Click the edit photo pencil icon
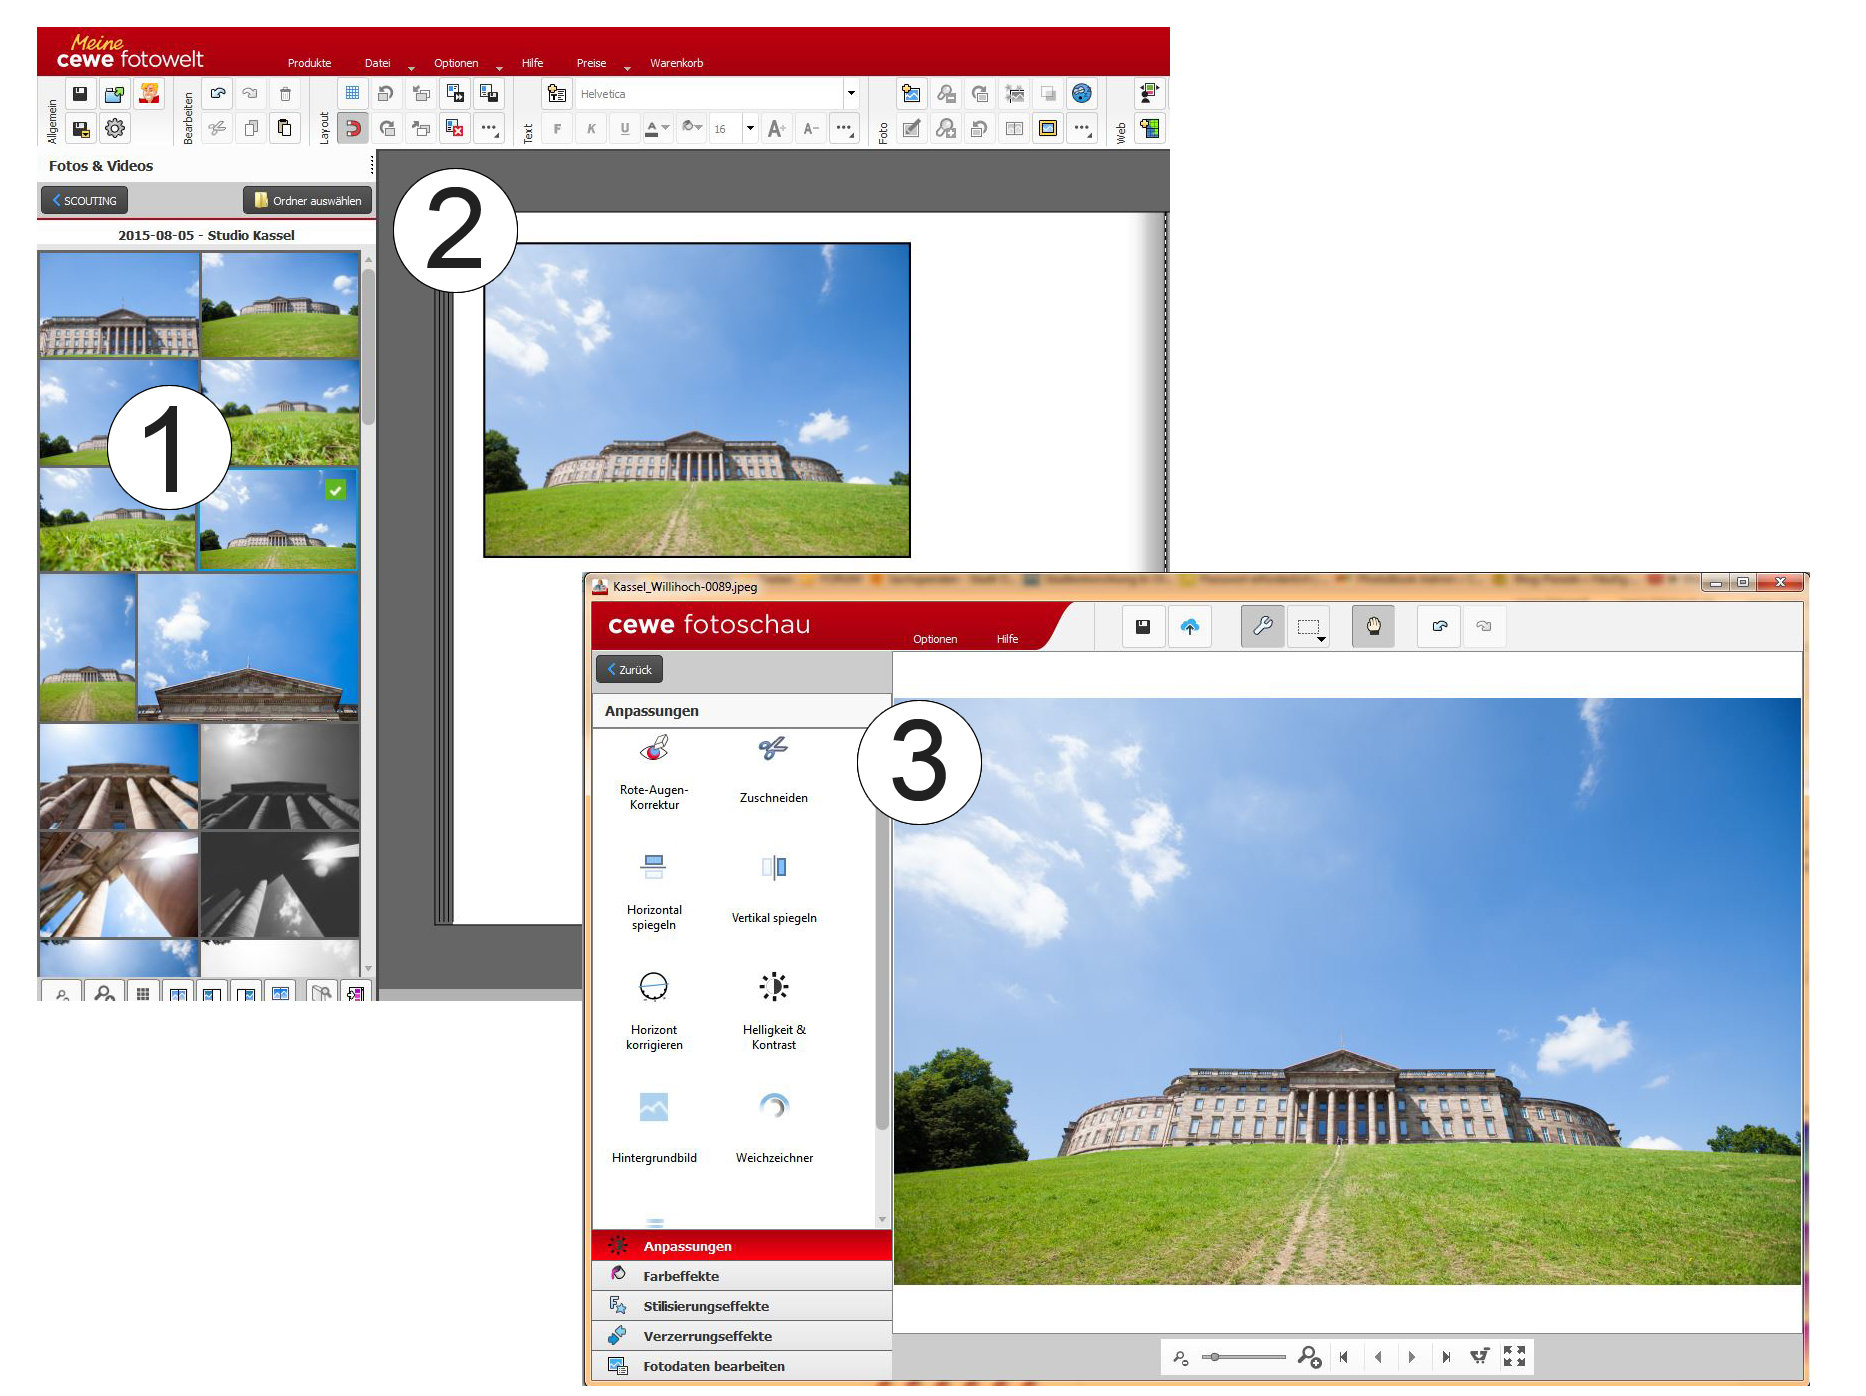 click(x=911, y=128)
